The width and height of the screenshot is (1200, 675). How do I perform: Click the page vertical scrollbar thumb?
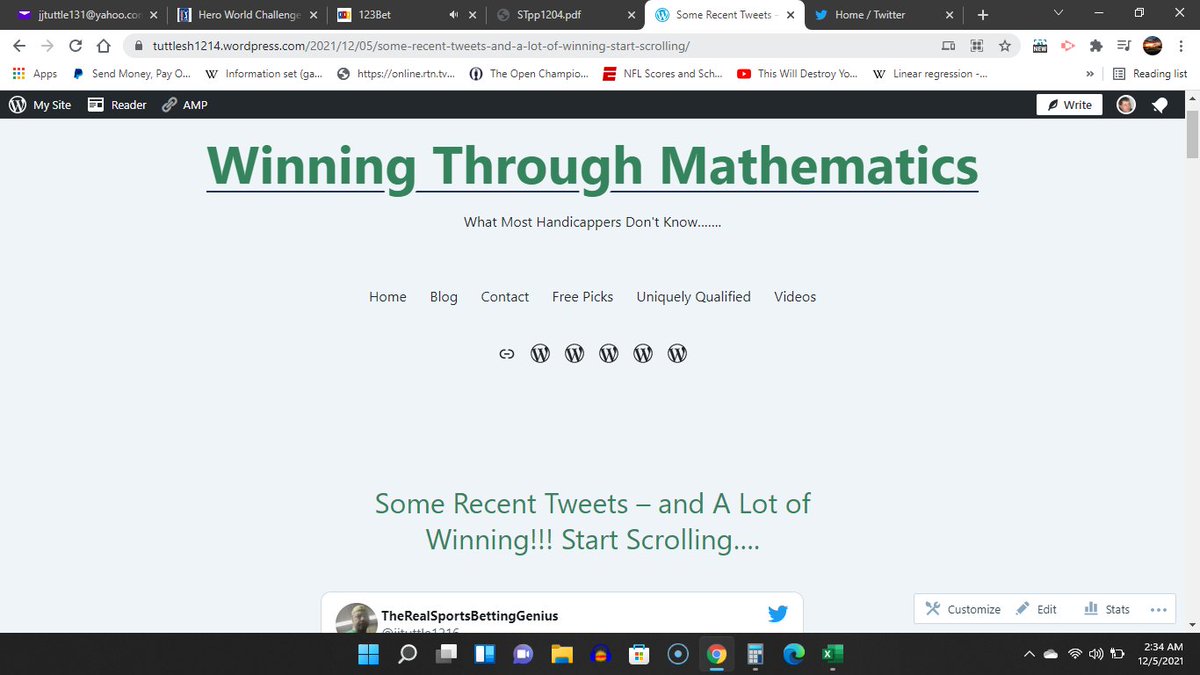(x=1192, y=135)
